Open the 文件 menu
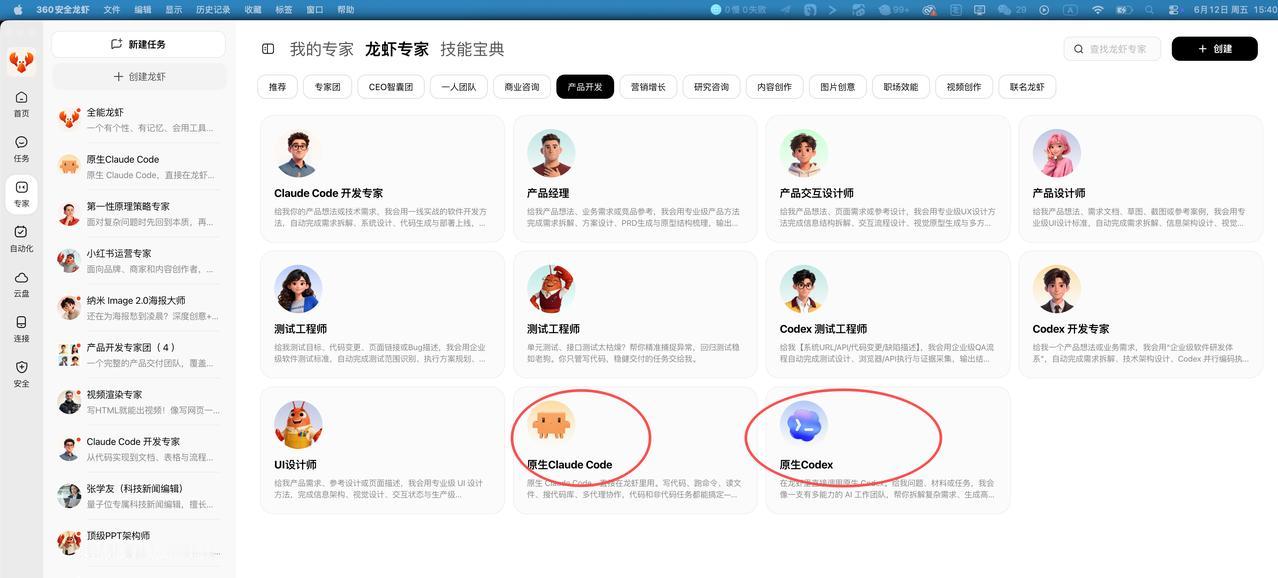1278x578 pixels. coord(112,9)
